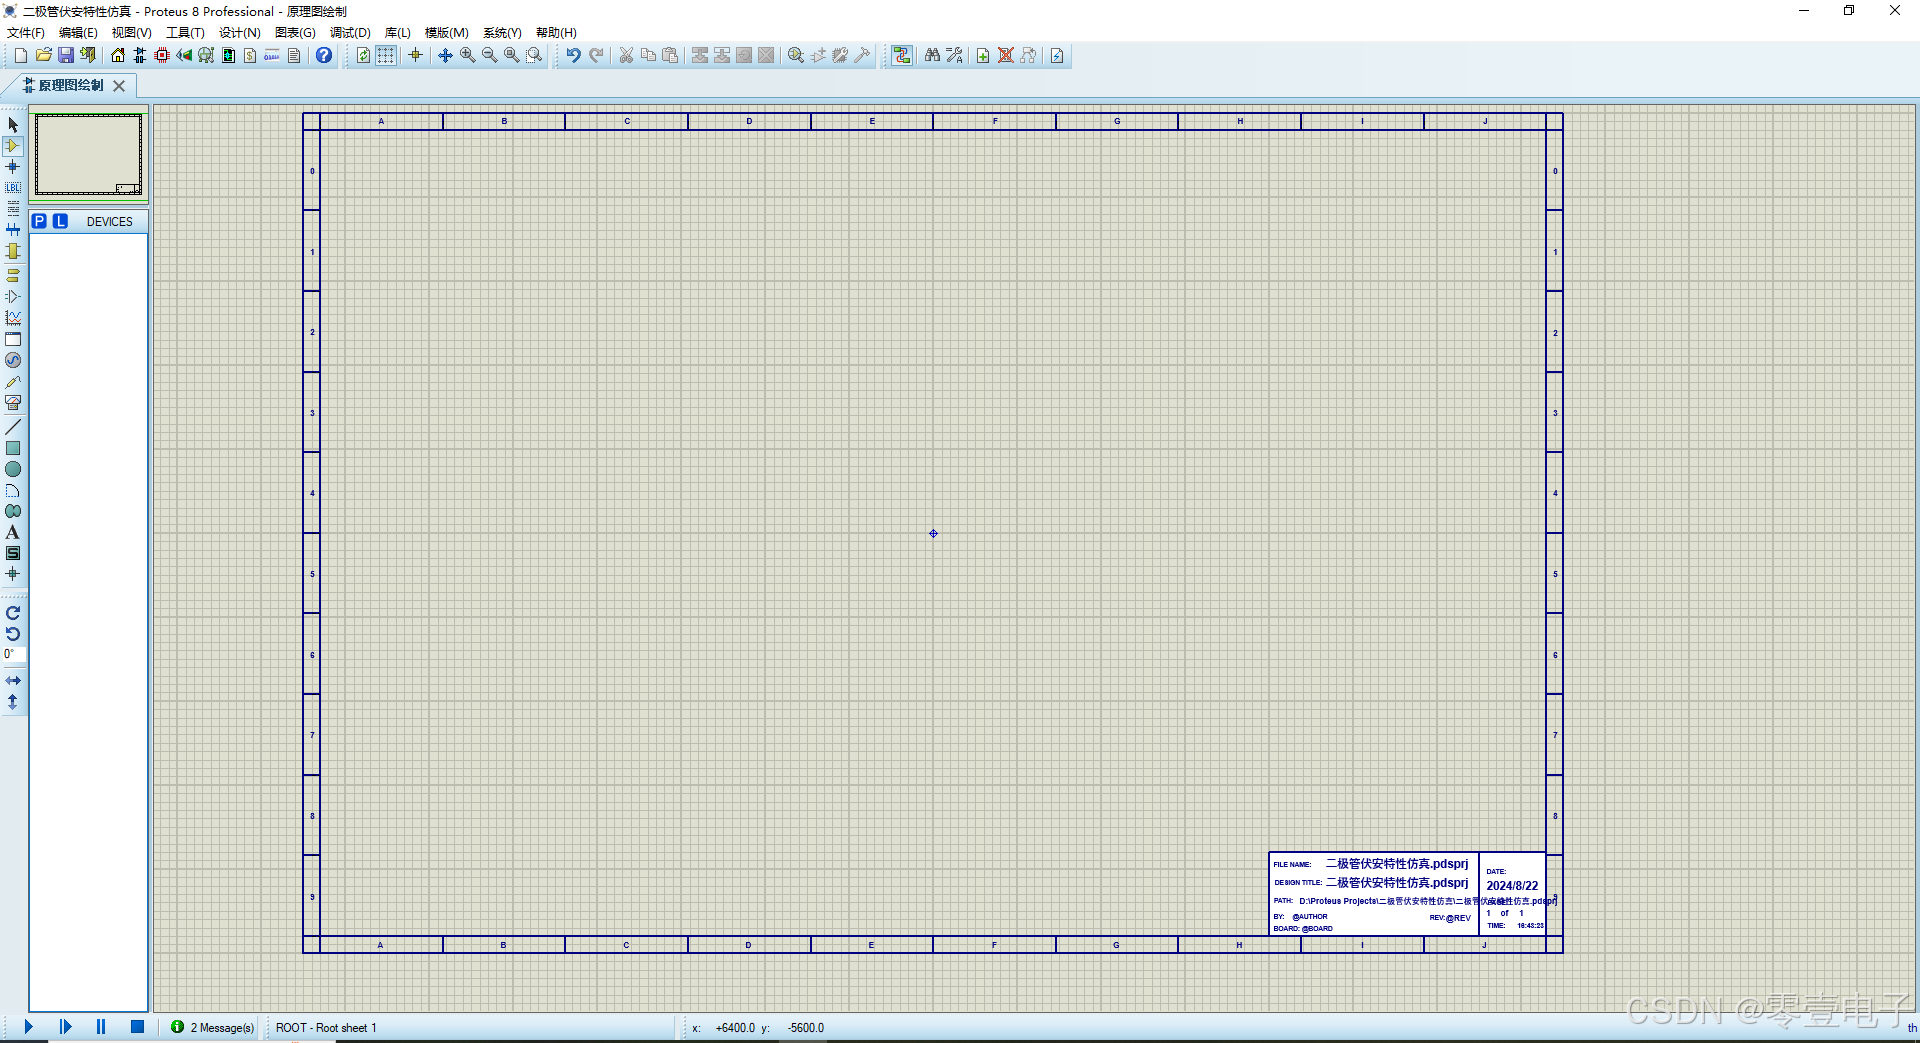Click the DEVICES list header
The image size is (1920, 1043).
(110, 222)
